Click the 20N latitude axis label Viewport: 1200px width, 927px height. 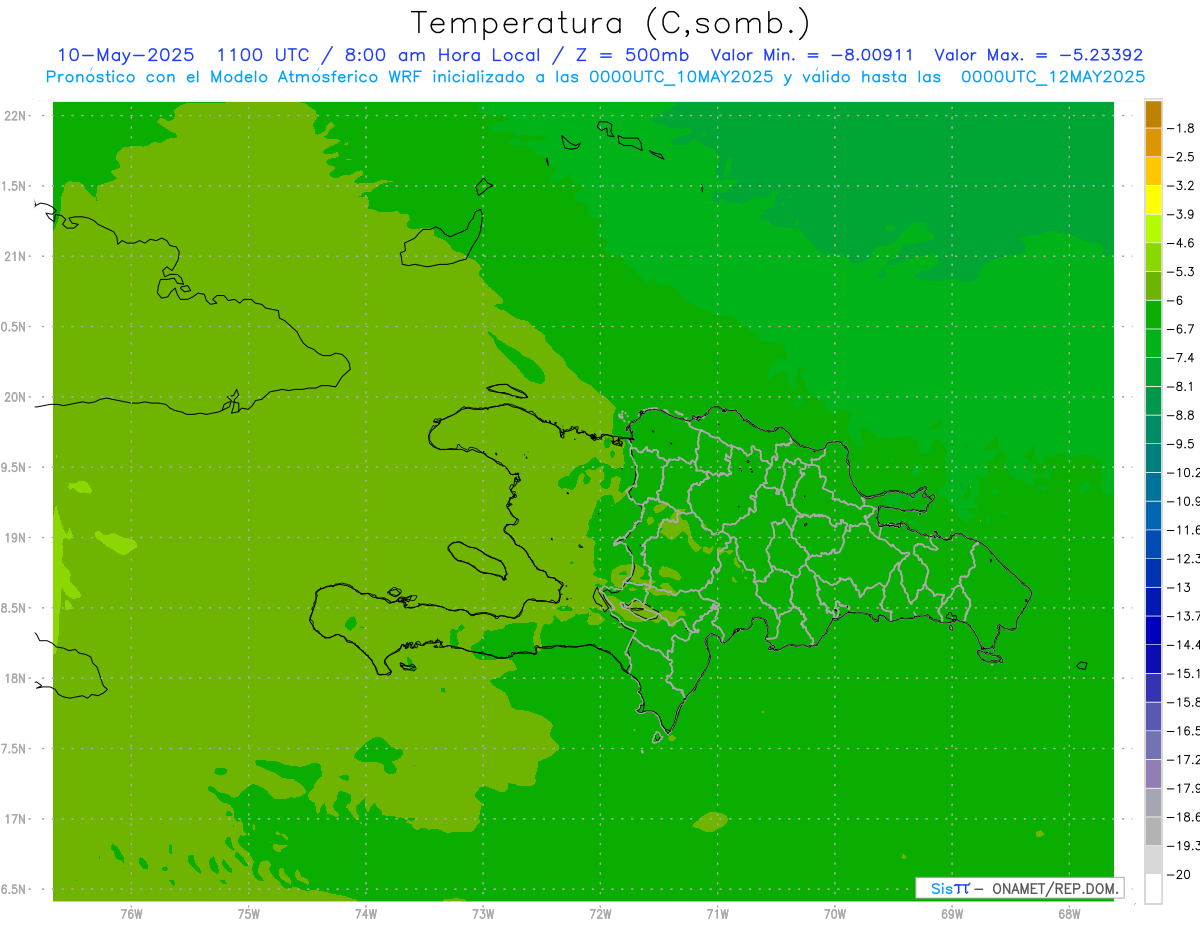point(16,397)
